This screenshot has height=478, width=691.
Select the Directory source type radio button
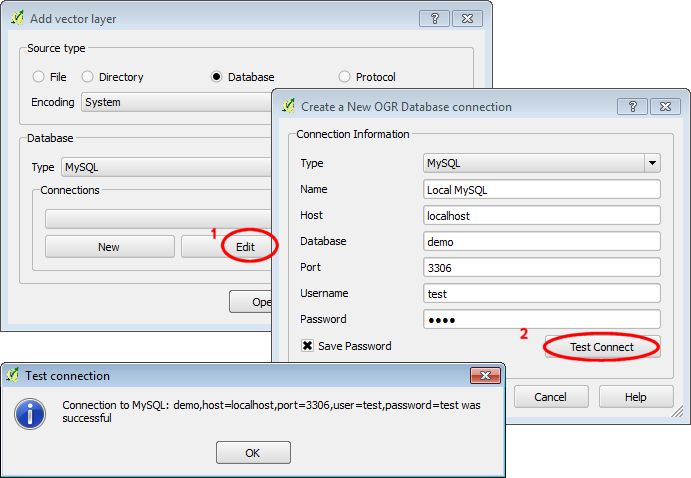click(87, 77)
